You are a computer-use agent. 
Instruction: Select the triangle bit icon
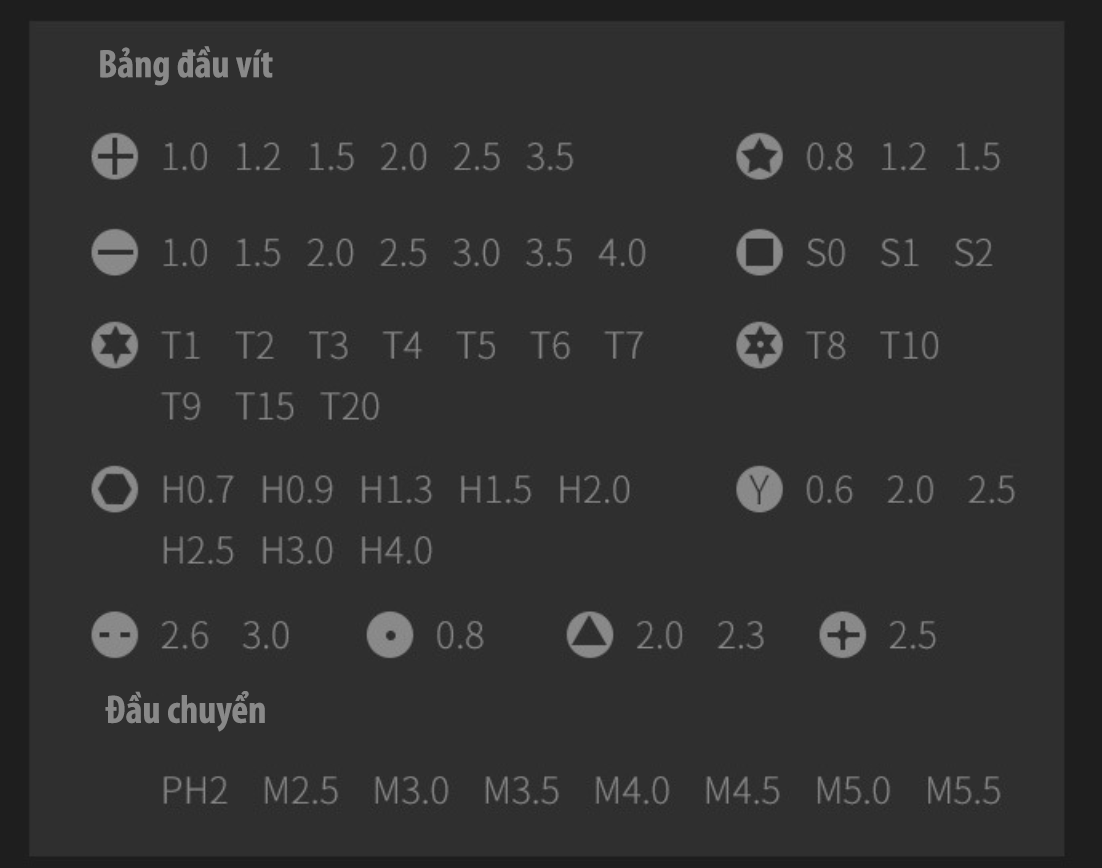pyautogui.click(x=590, y=635)
